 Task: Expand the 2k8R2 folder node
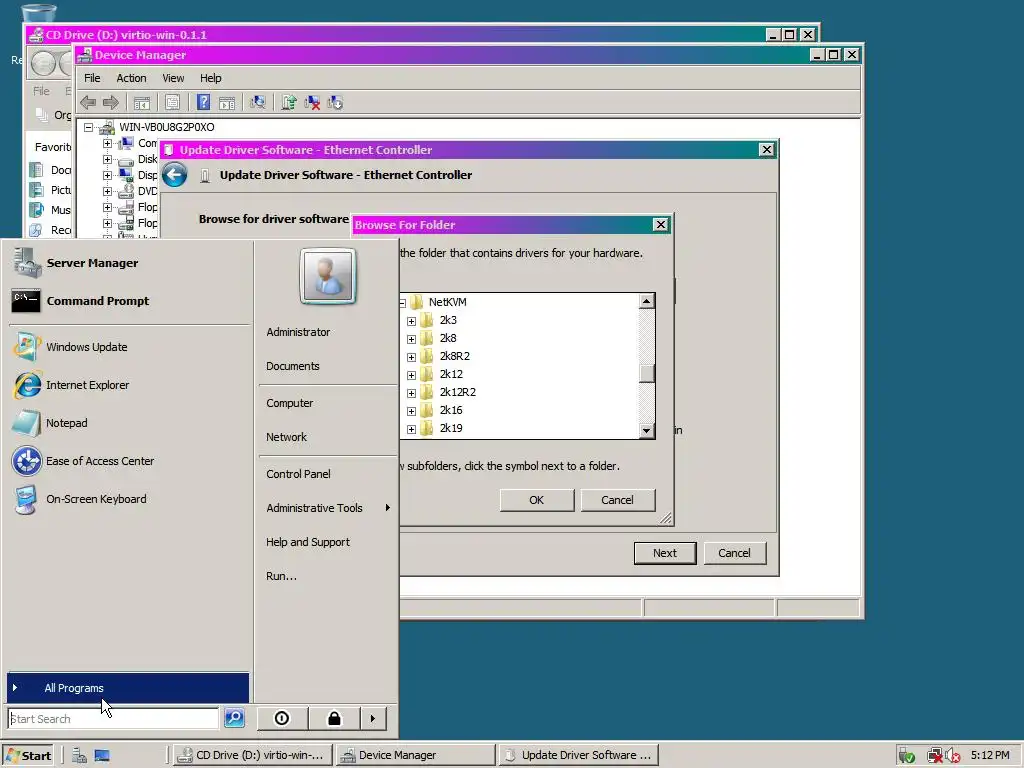(x=411, y=357)
